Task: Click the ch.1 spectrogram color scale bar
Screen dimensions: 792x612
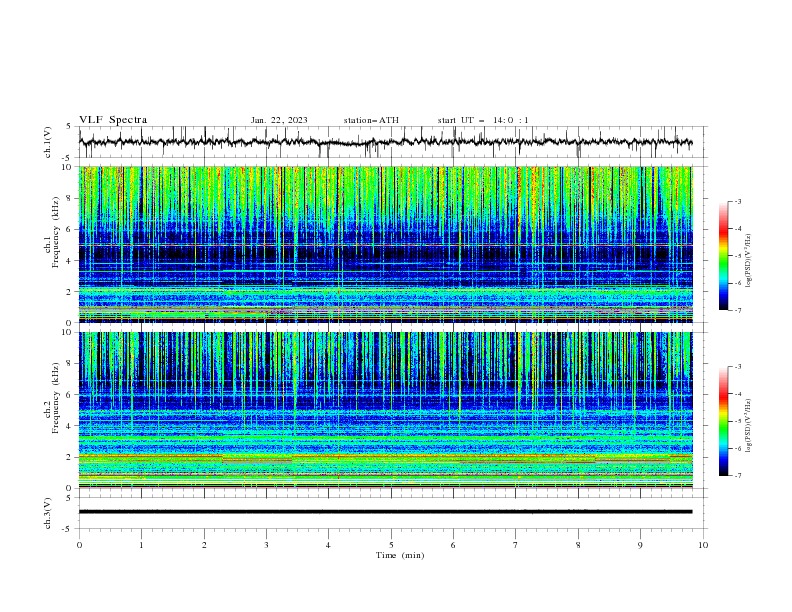Action: tap(723, 256)
